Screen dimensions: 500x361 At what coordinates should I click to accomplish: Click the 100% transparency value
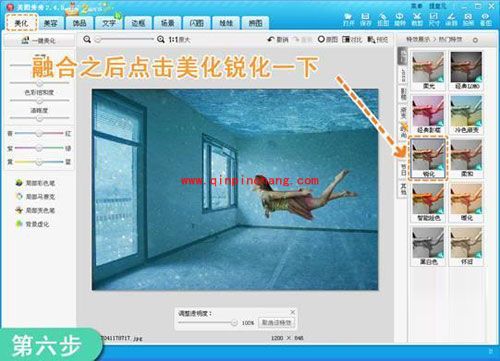248,323
